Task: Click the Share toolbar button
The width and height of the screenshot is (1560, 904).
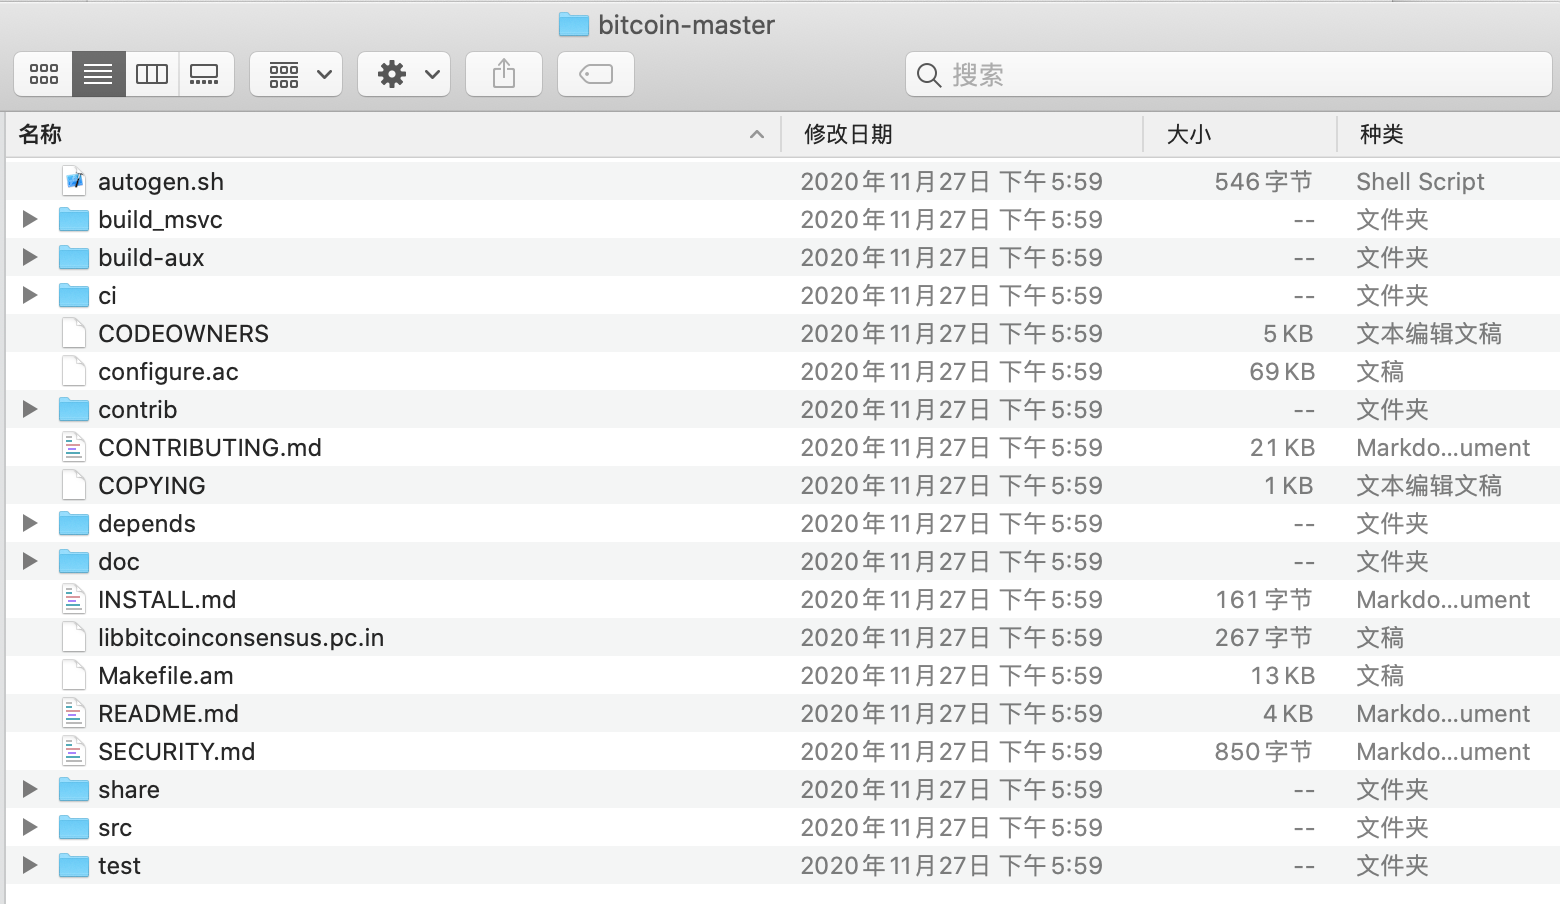Action: click(x=504, y=74)
